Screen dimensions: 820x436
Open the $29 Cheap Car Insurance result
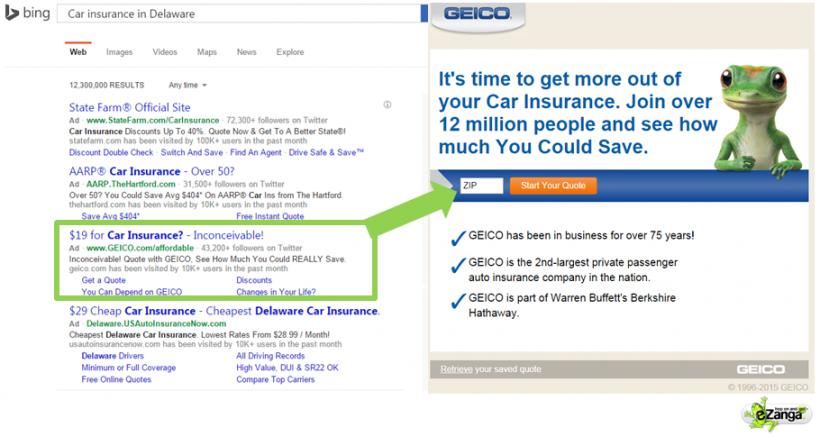(224, 311)
